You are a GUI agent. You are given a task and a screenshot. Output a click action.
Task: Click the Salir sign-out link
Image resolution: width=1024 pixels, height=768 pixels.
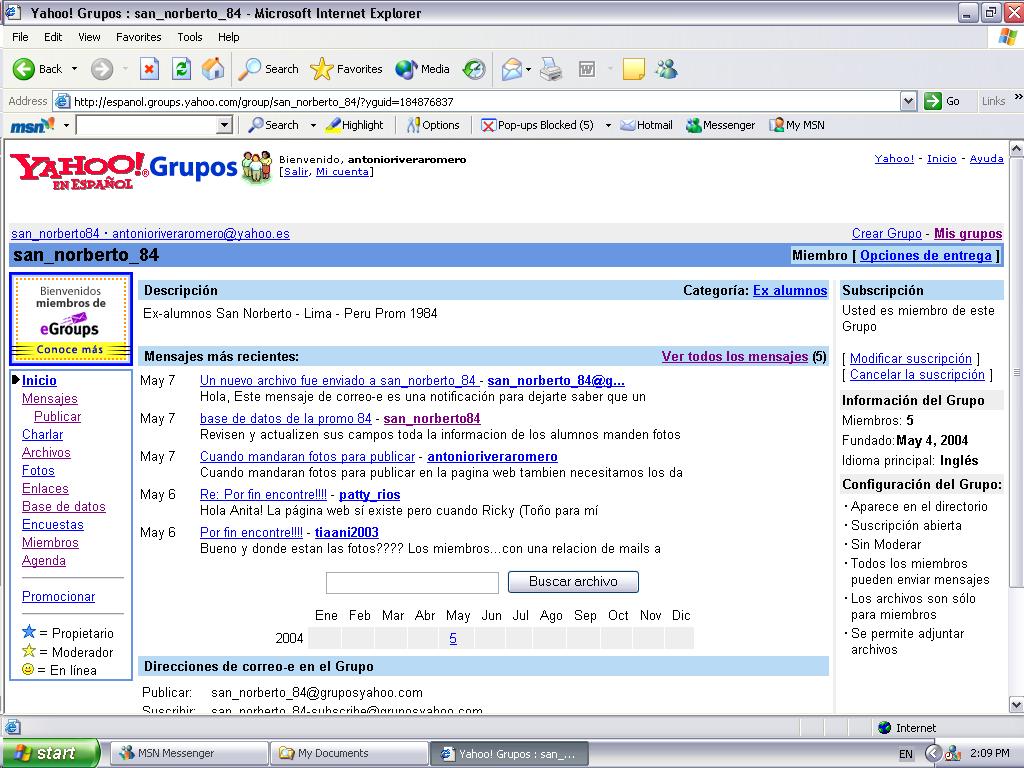295,172
